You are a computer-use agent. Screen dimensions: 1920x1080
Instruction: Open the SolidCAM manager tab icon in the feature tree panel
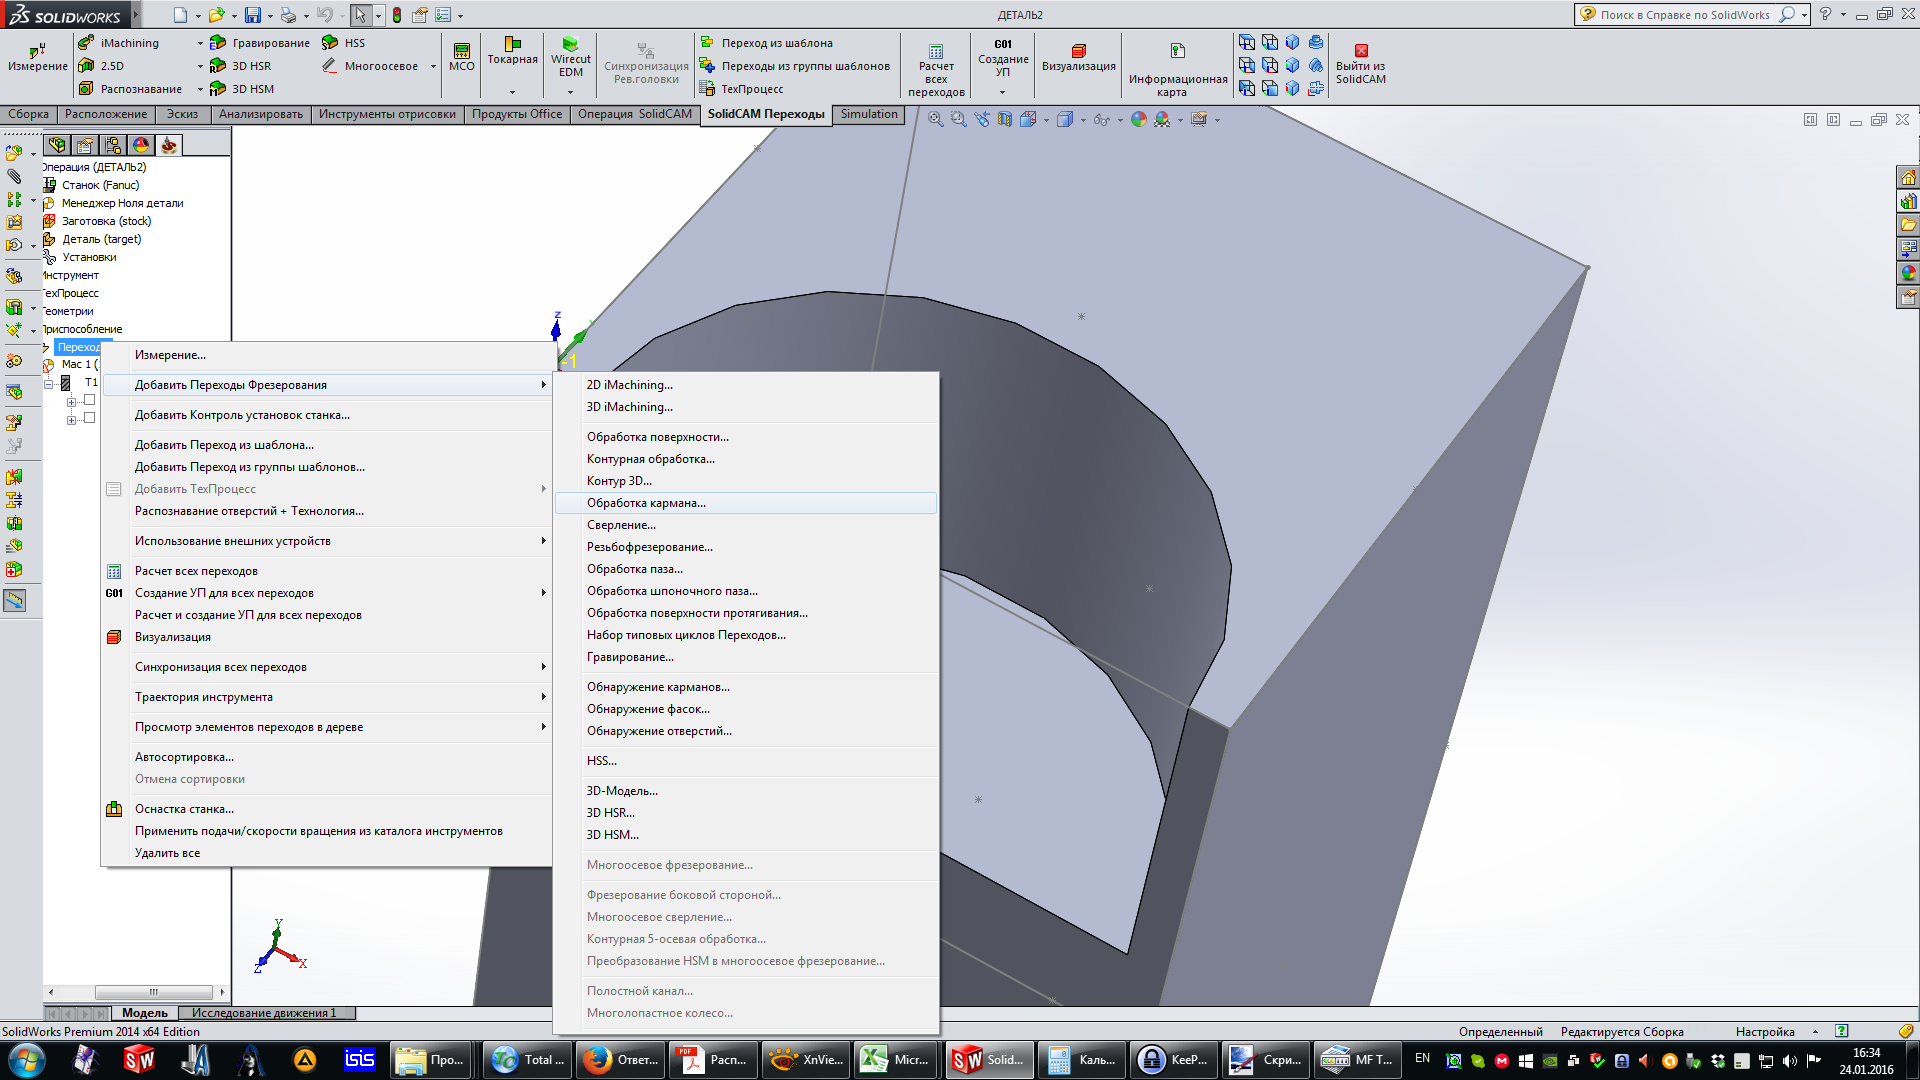point(169,145)
